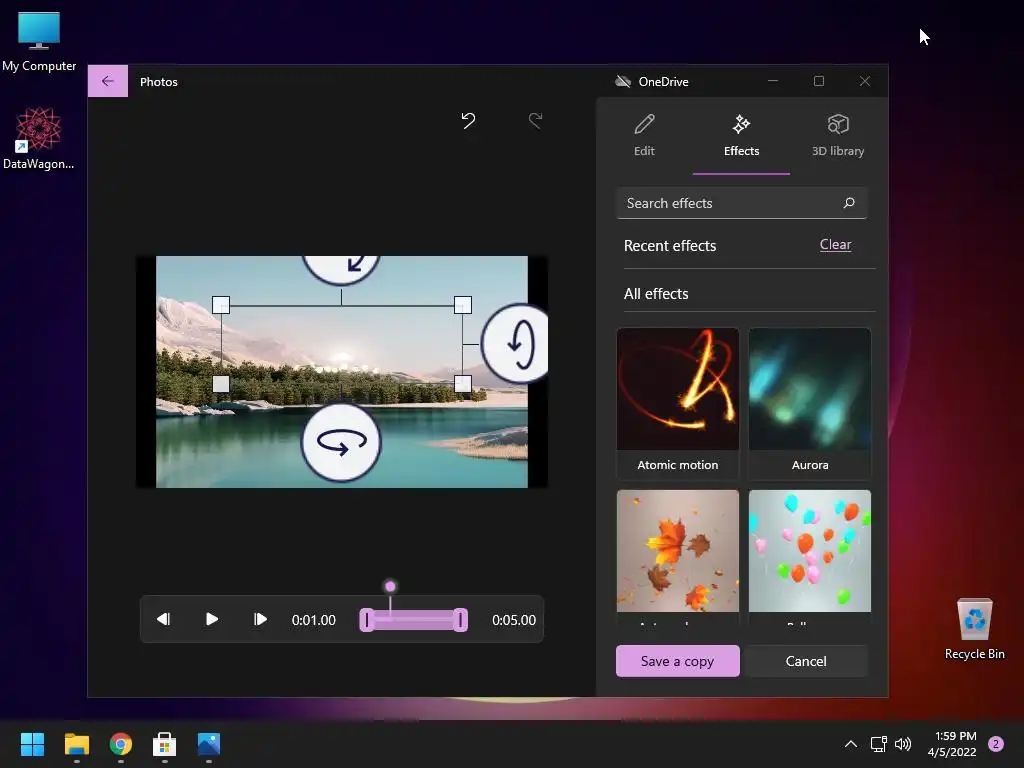Click the 0:05.00 duration label
1024x768 pixels.
click(514, 620)
